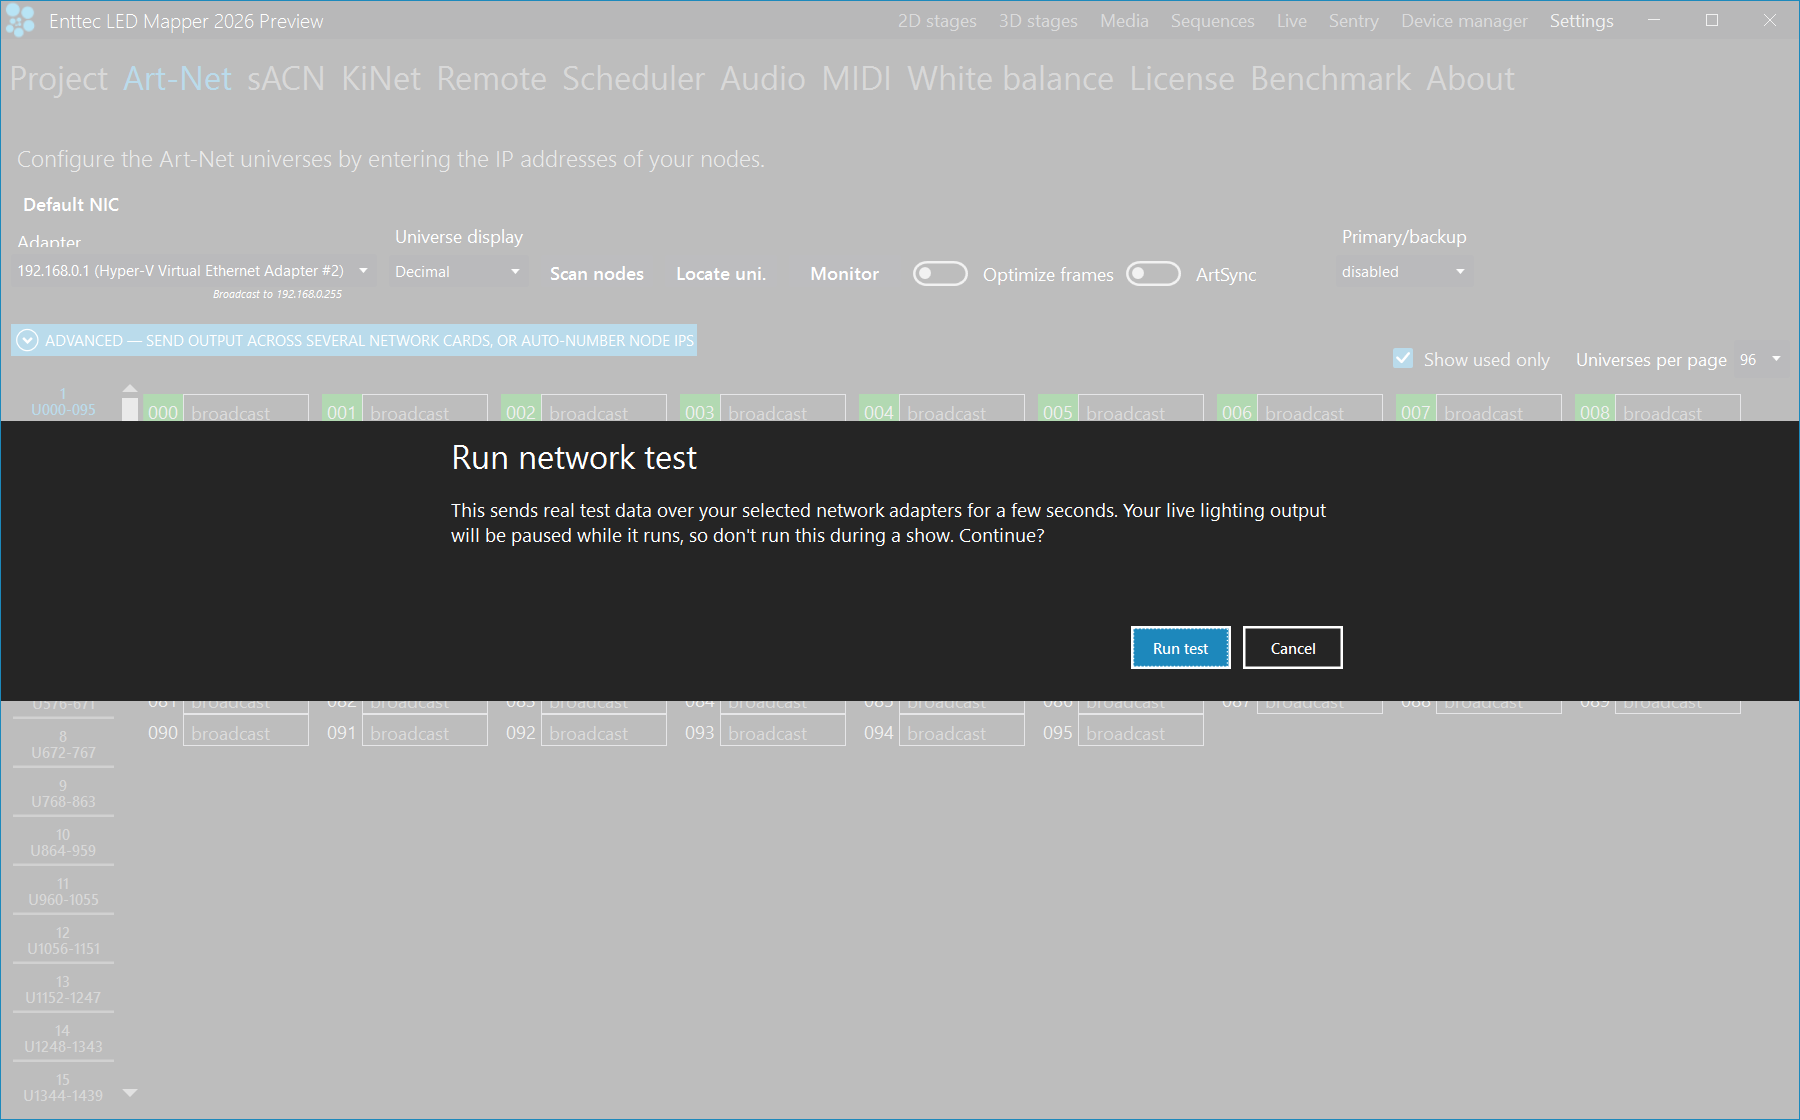Open the KiNet tab
Image resolution: width=1800 pixels, height=1120 pixels.
(381, 79)
